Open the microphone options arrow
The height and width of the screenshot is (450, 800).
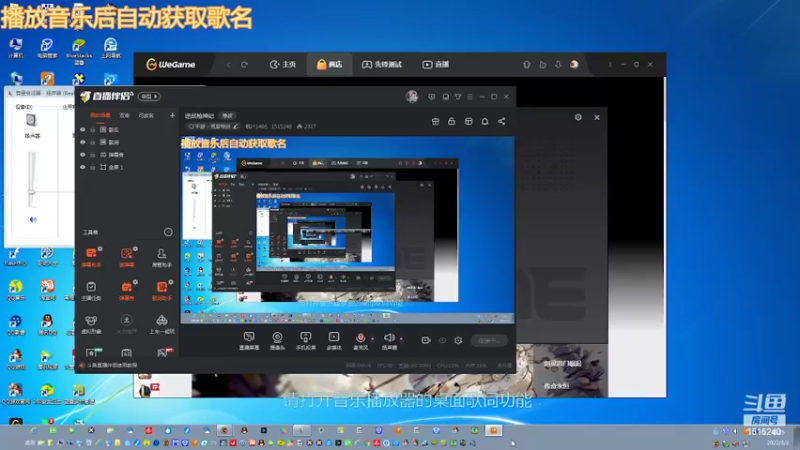(x=372, y=339)
